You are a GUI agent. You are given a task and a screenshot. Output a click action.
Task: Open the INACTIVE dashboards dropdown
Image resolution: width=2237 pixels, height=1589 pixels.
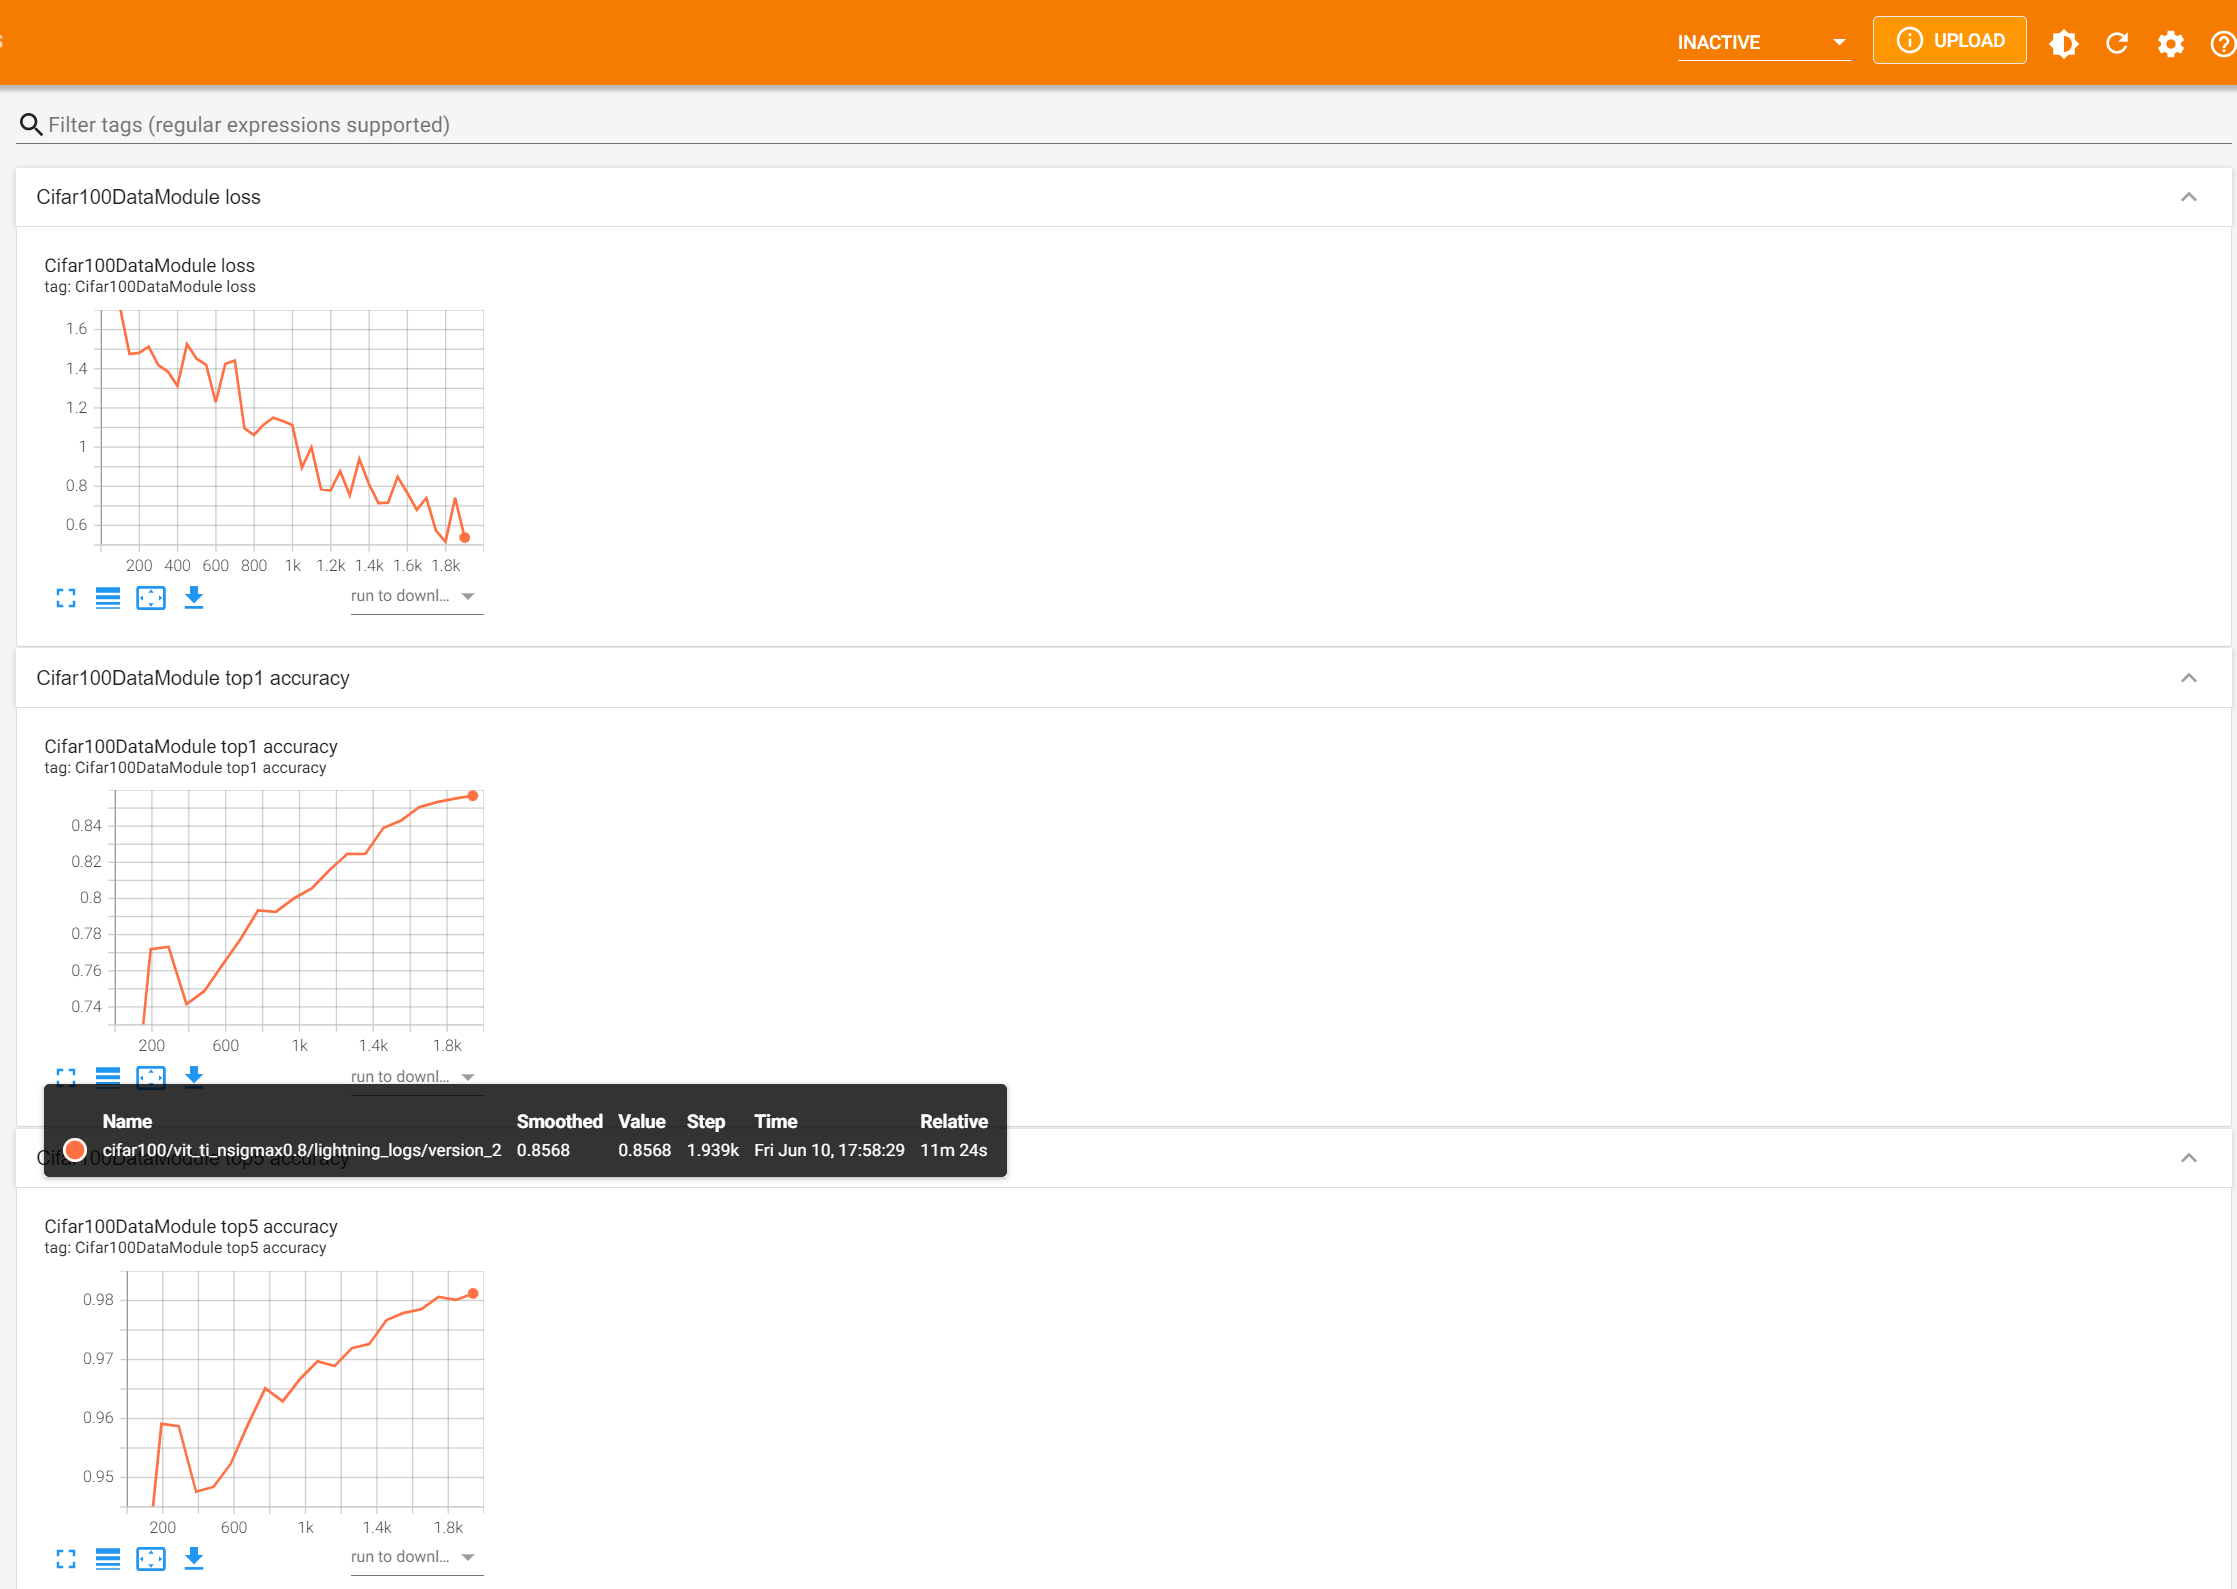pyautogui.click(x=1762, y=42)
